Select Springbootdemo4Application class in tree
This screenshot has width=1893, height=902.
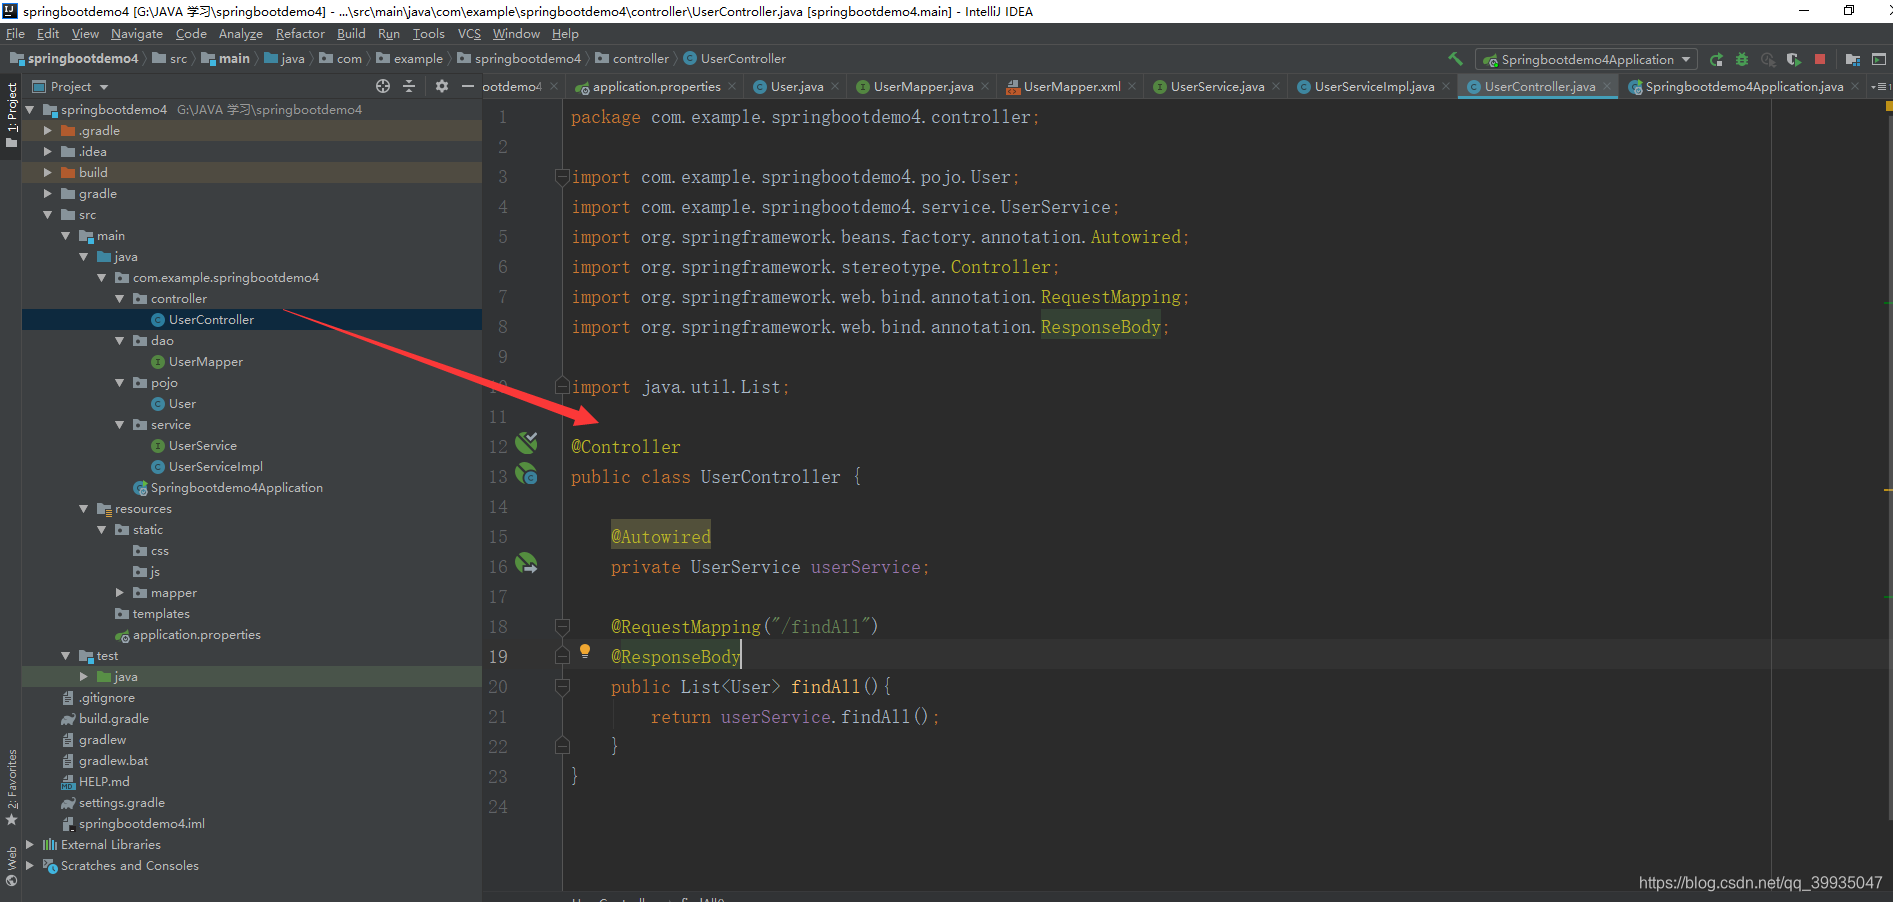point(237,488)
